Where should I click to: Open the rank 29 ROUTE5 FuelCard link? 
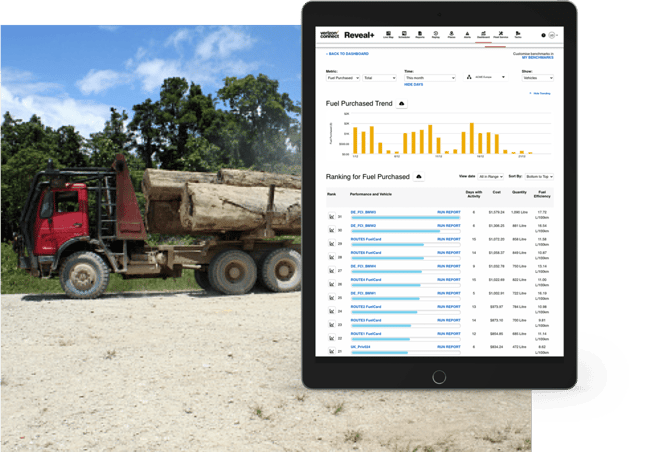[x=366, y=239]
